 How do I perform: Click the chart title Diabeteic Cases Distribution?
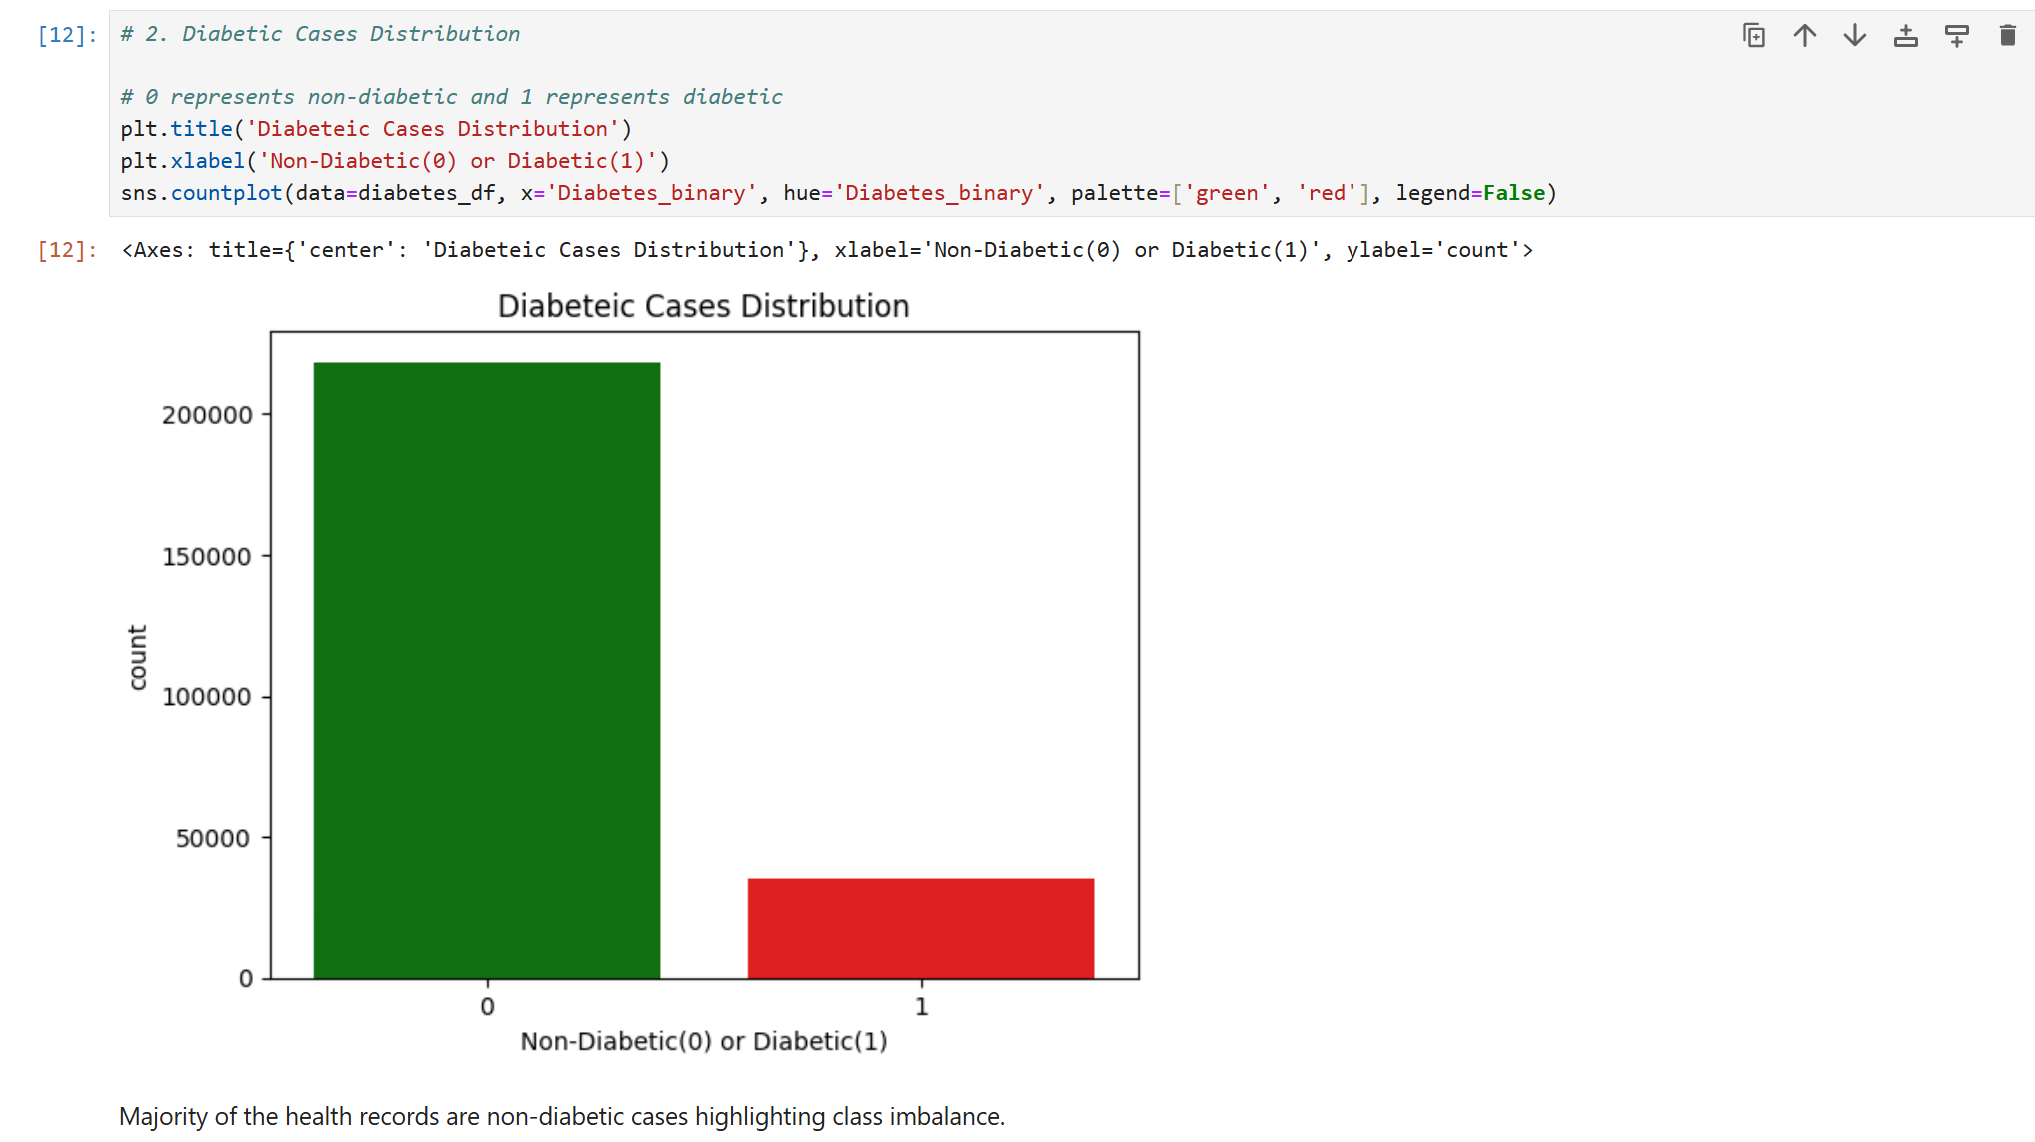pos(703,306)
